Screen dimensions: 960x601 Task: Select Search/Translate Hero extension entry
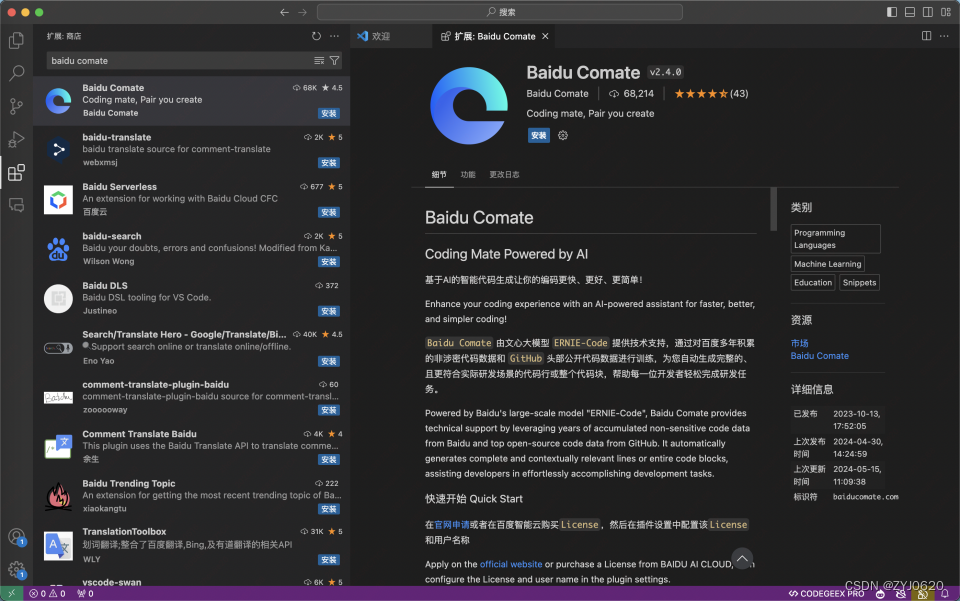click(192, 348)
